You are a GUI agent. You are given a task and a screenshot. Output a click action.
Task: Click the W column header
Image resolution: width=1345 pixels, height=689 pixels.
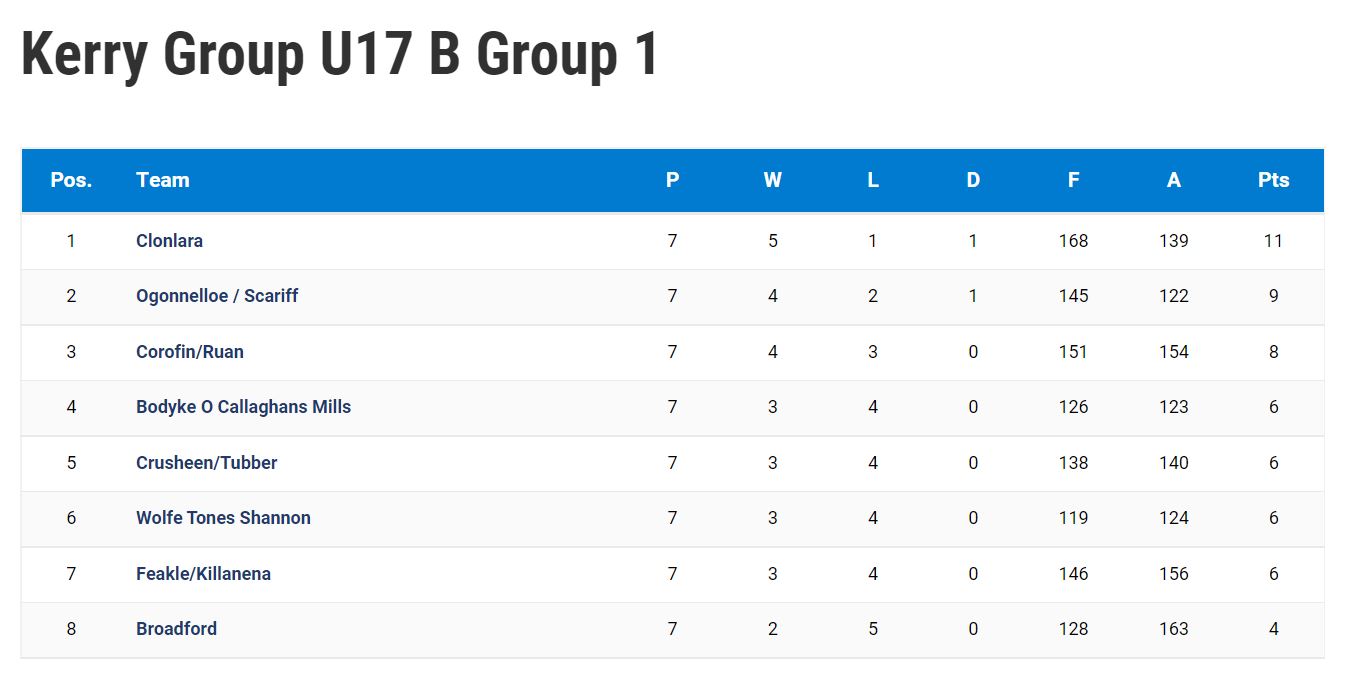click(x=773, y=180)
